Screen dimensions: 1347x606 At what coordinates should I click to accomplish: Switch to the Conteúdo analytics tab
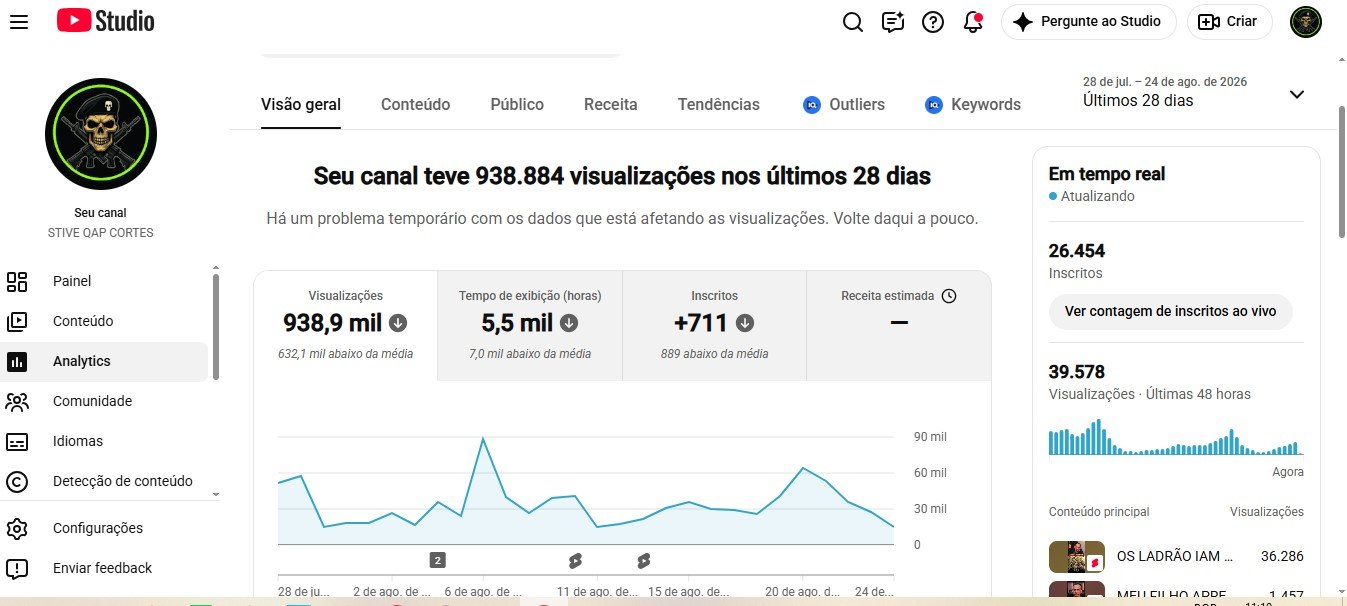coord(415,104)
